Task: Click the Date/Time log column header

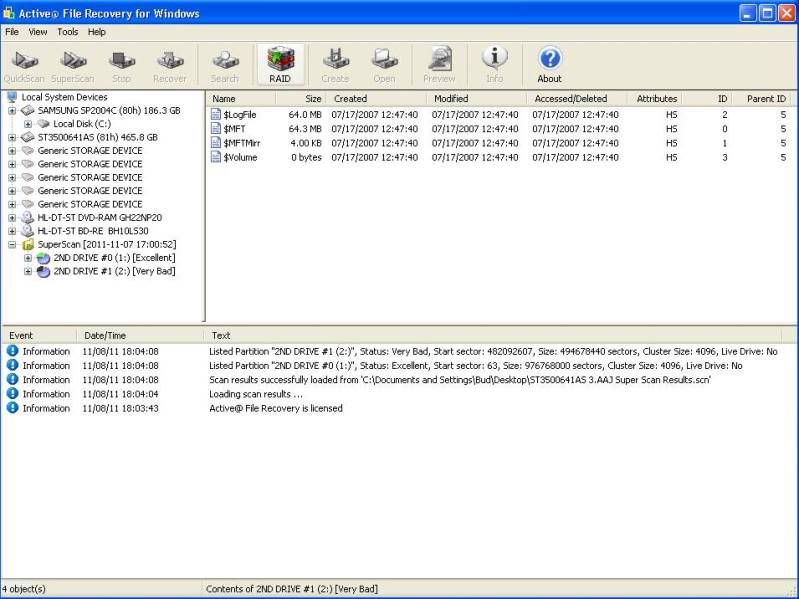Action: coord(140,335)
